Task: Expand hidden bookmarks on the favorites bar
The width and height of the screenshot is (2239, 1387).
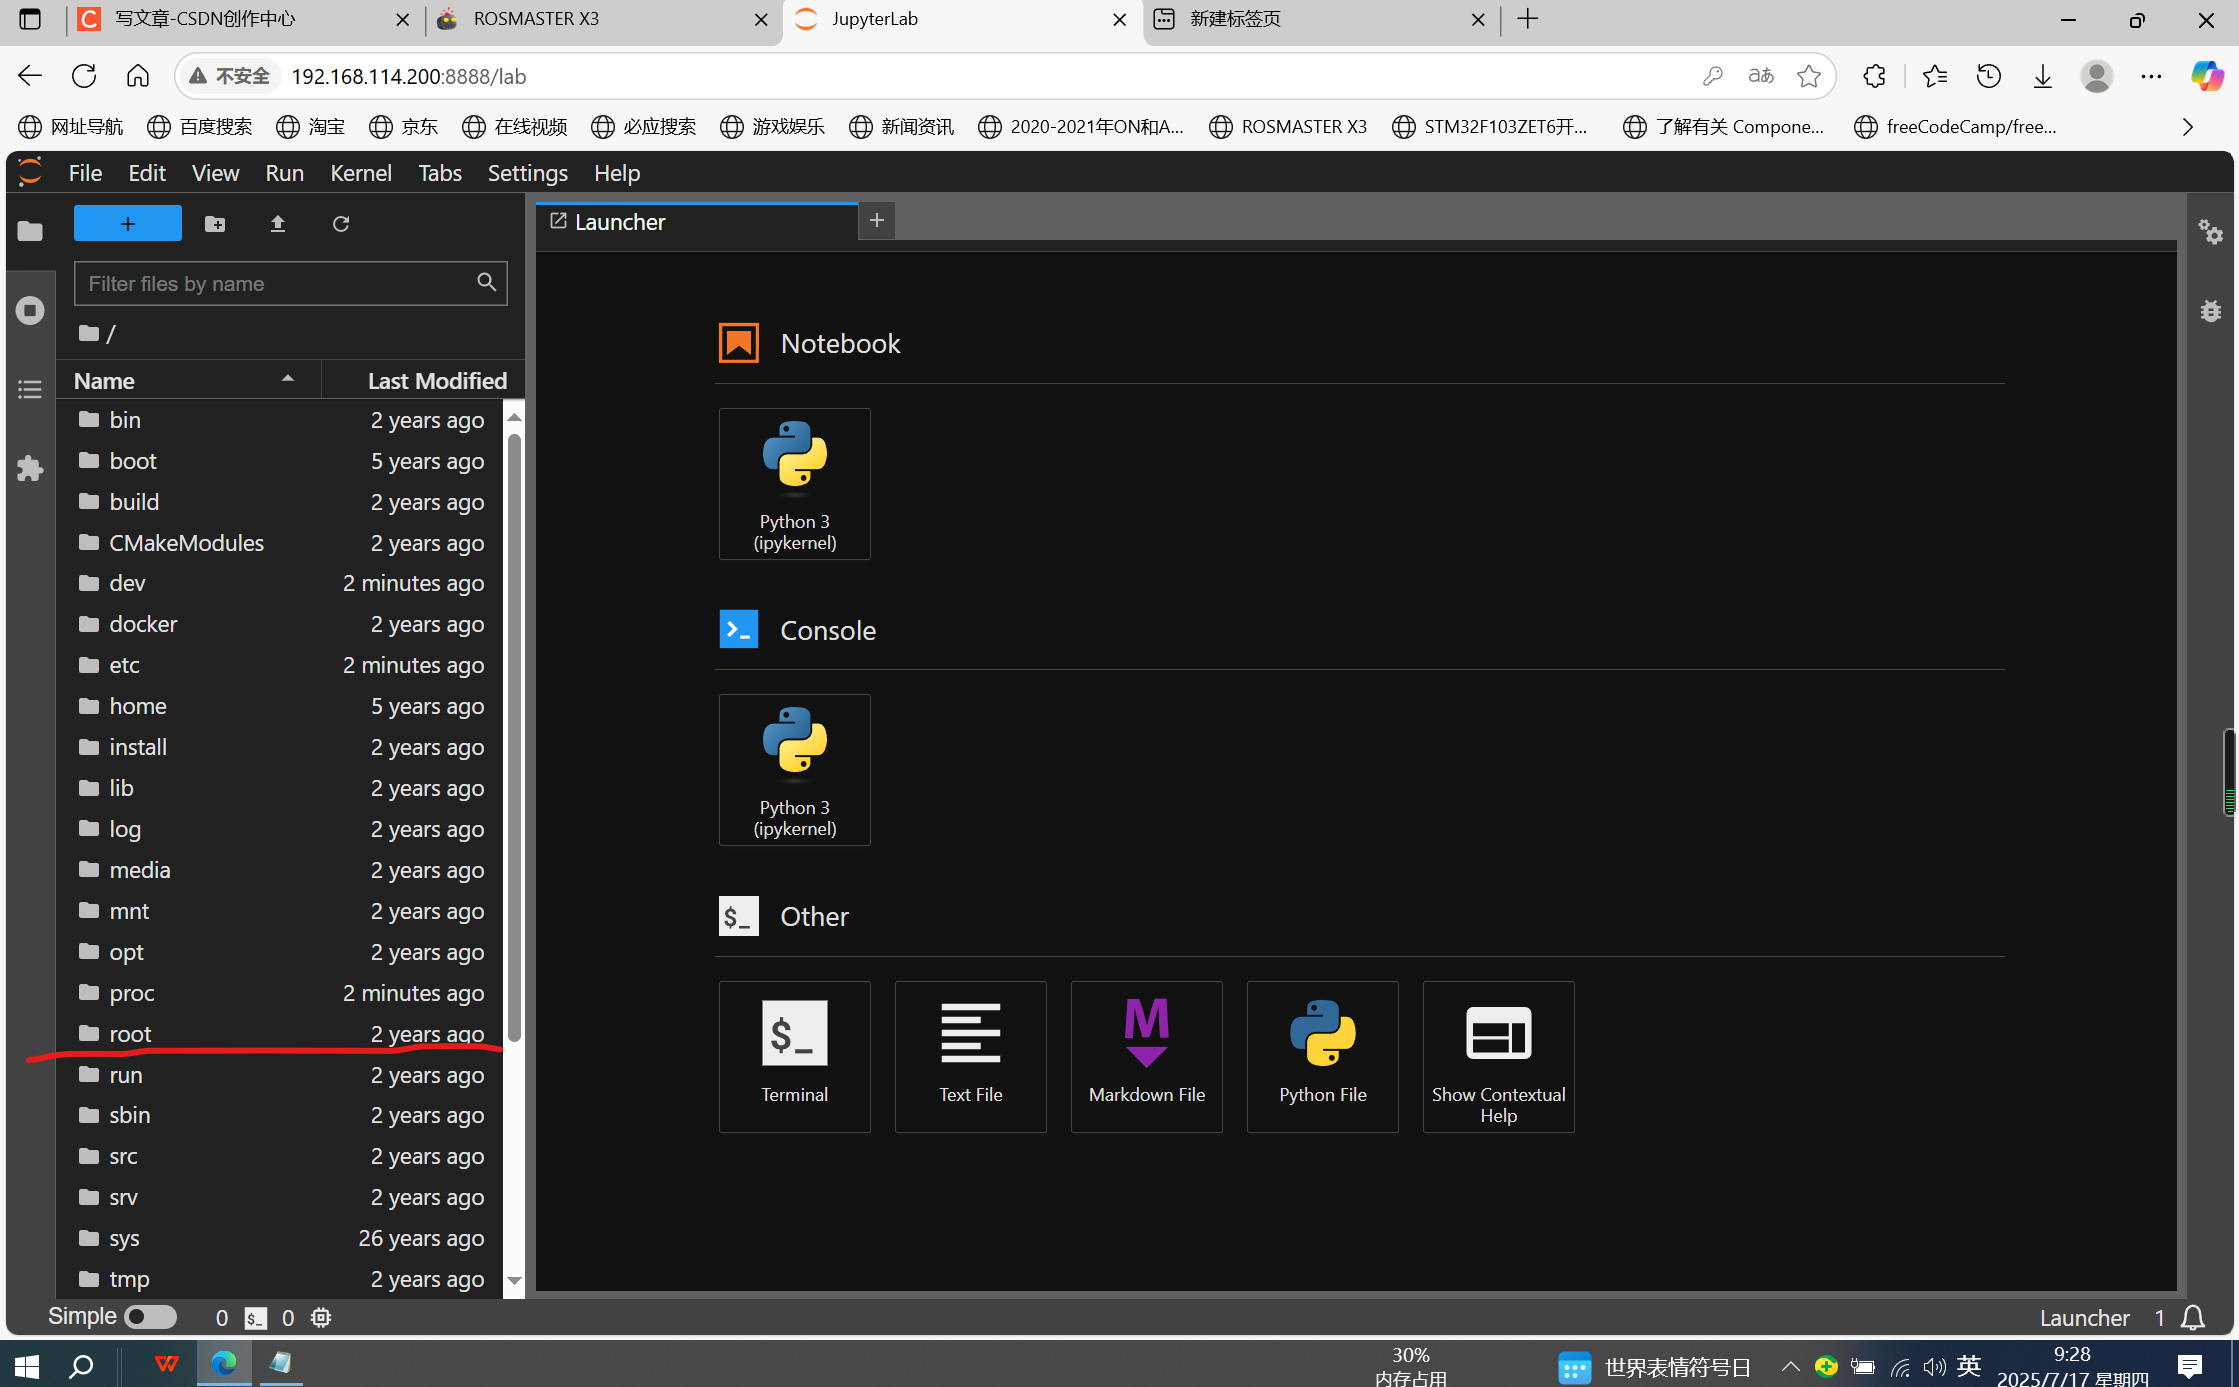Action: pyautogui.click(x=2186, y=127)
